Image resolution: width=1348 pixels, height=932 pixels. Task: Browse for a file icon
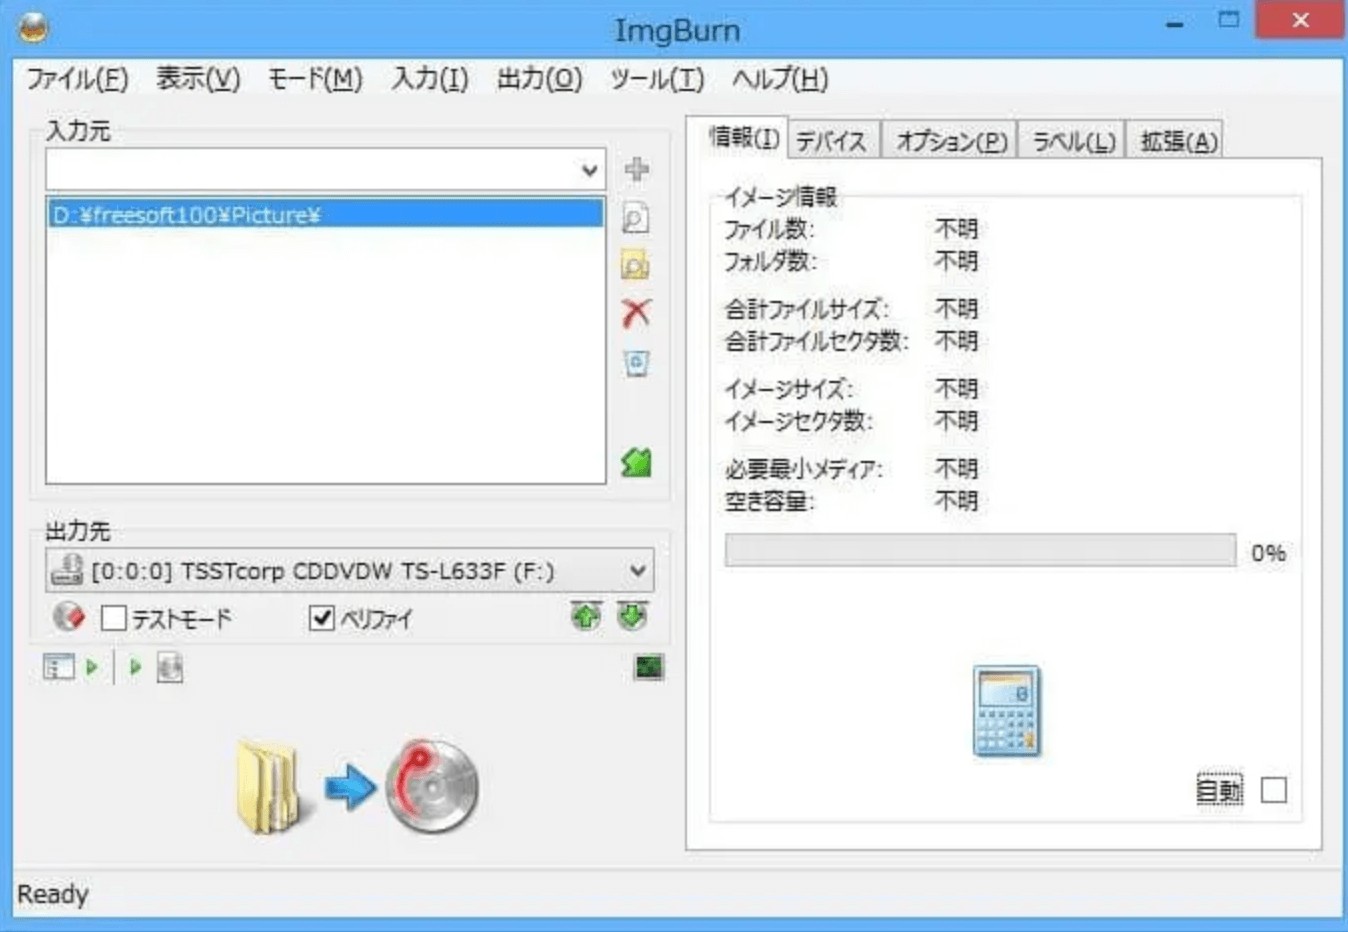[636, 218]
